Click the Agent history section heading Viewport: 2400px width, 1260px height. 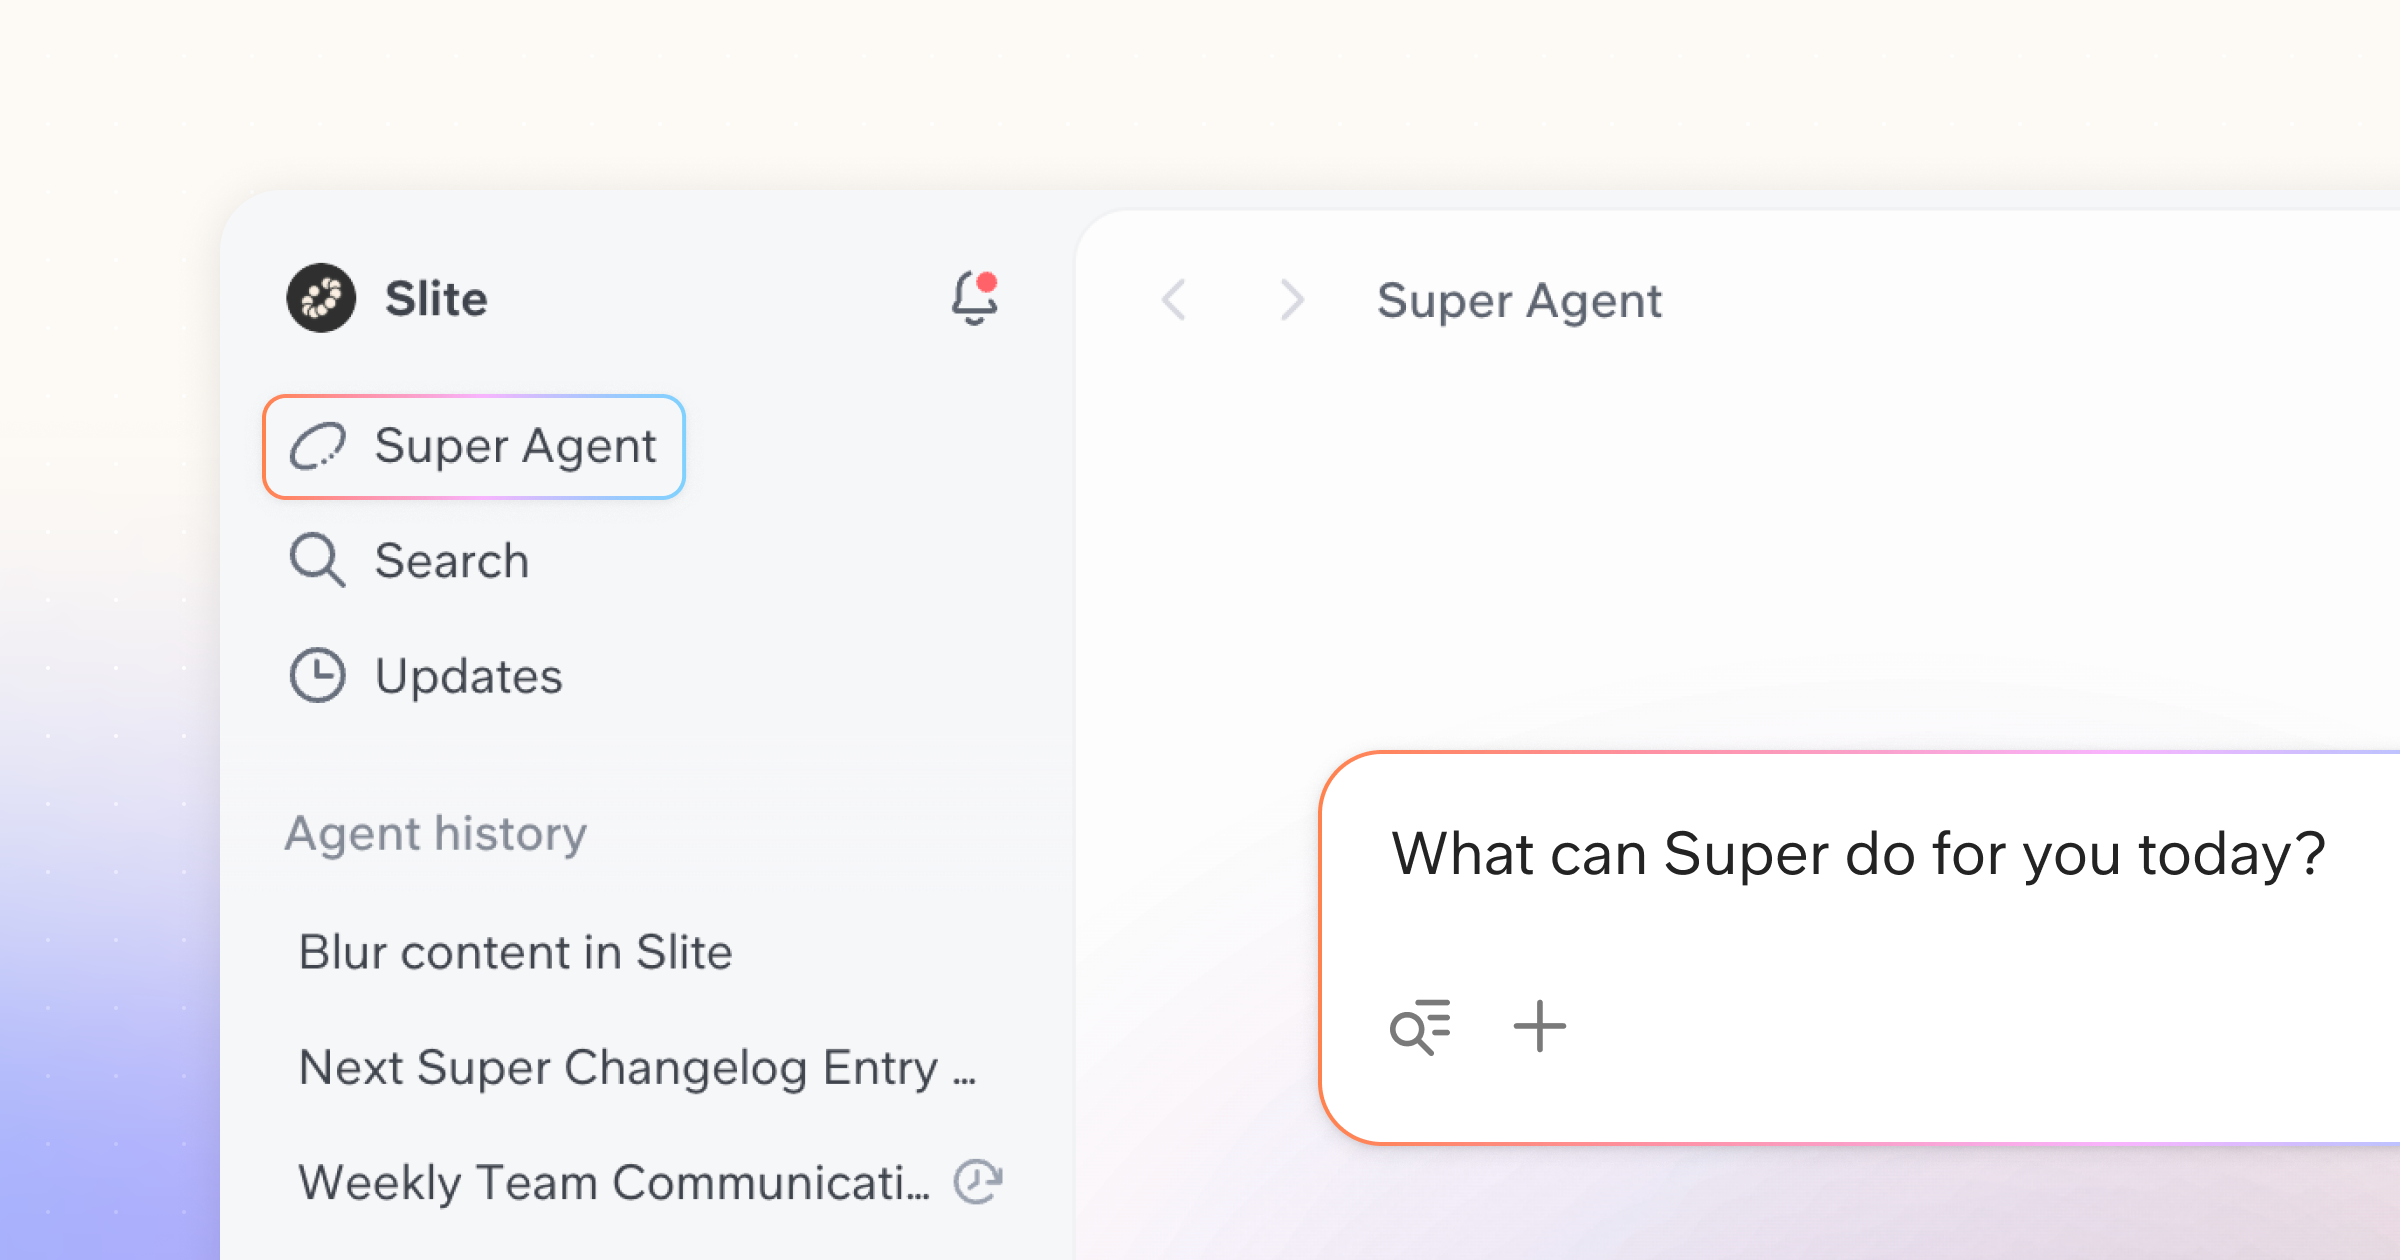436,833
